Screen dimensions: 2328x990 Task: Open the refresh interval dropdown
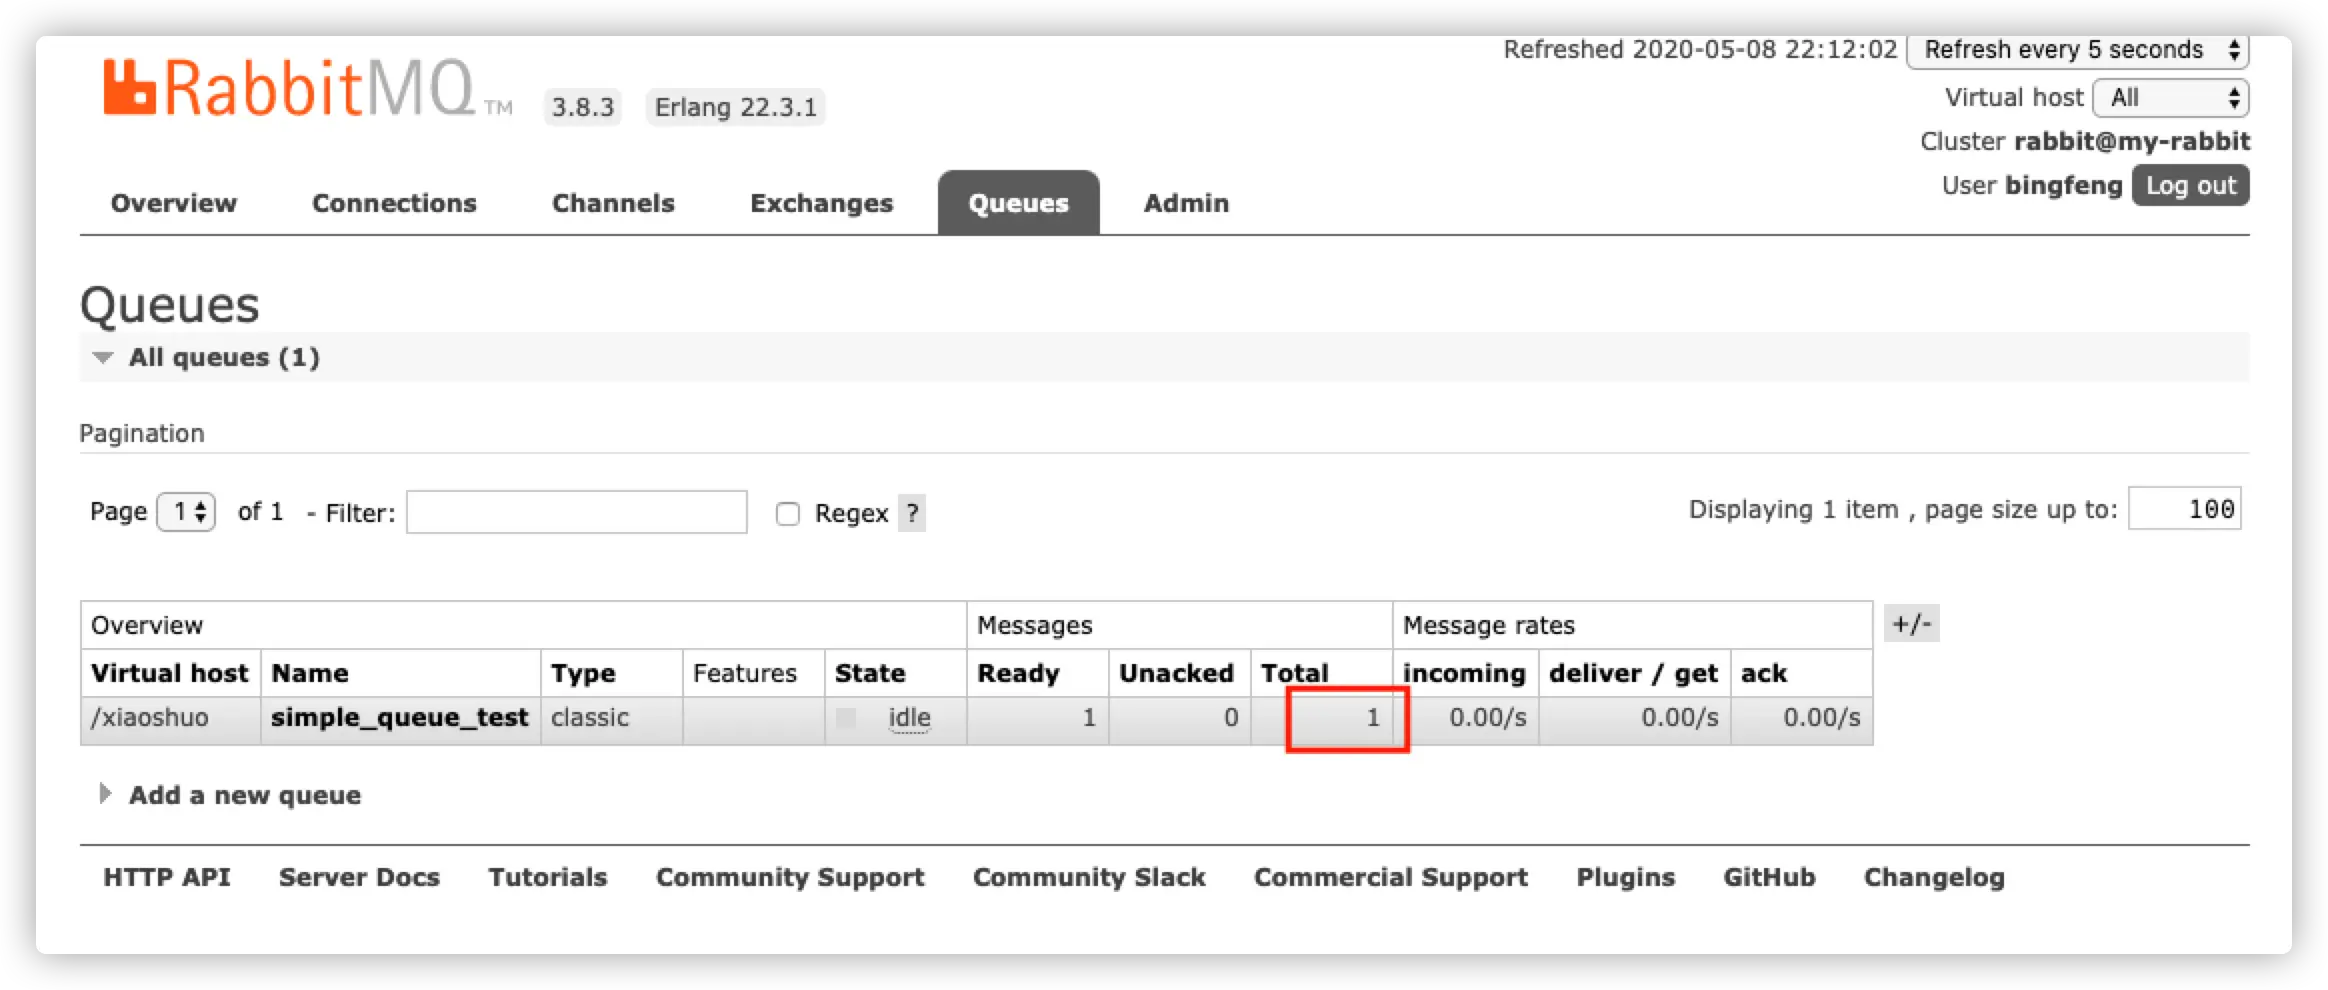click(2078, 50)
